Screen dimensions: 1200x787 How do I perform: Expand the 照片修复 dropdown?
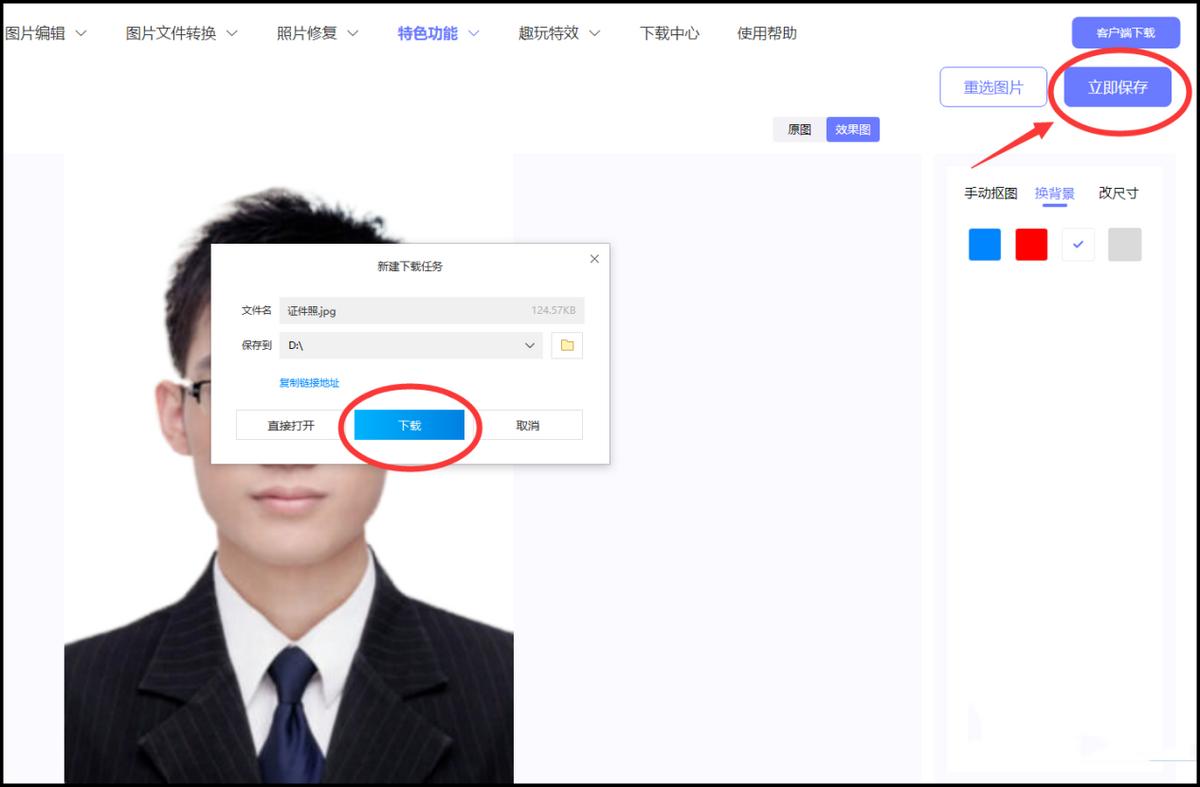coord(310,32)
